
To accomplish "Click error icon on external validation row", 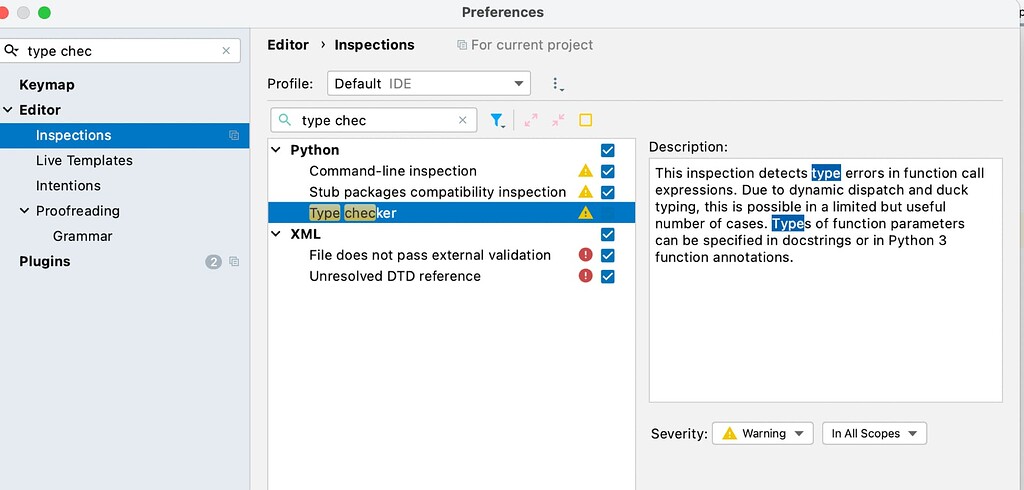I will [x=585, y=255].
